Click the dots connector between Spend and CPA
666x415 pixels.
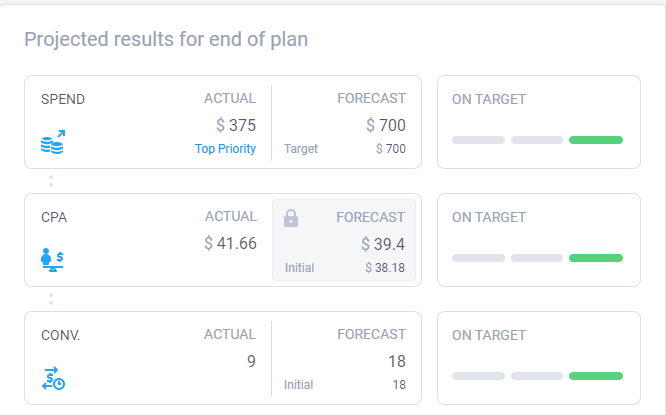pyautogui.click(x=51, y=181)
